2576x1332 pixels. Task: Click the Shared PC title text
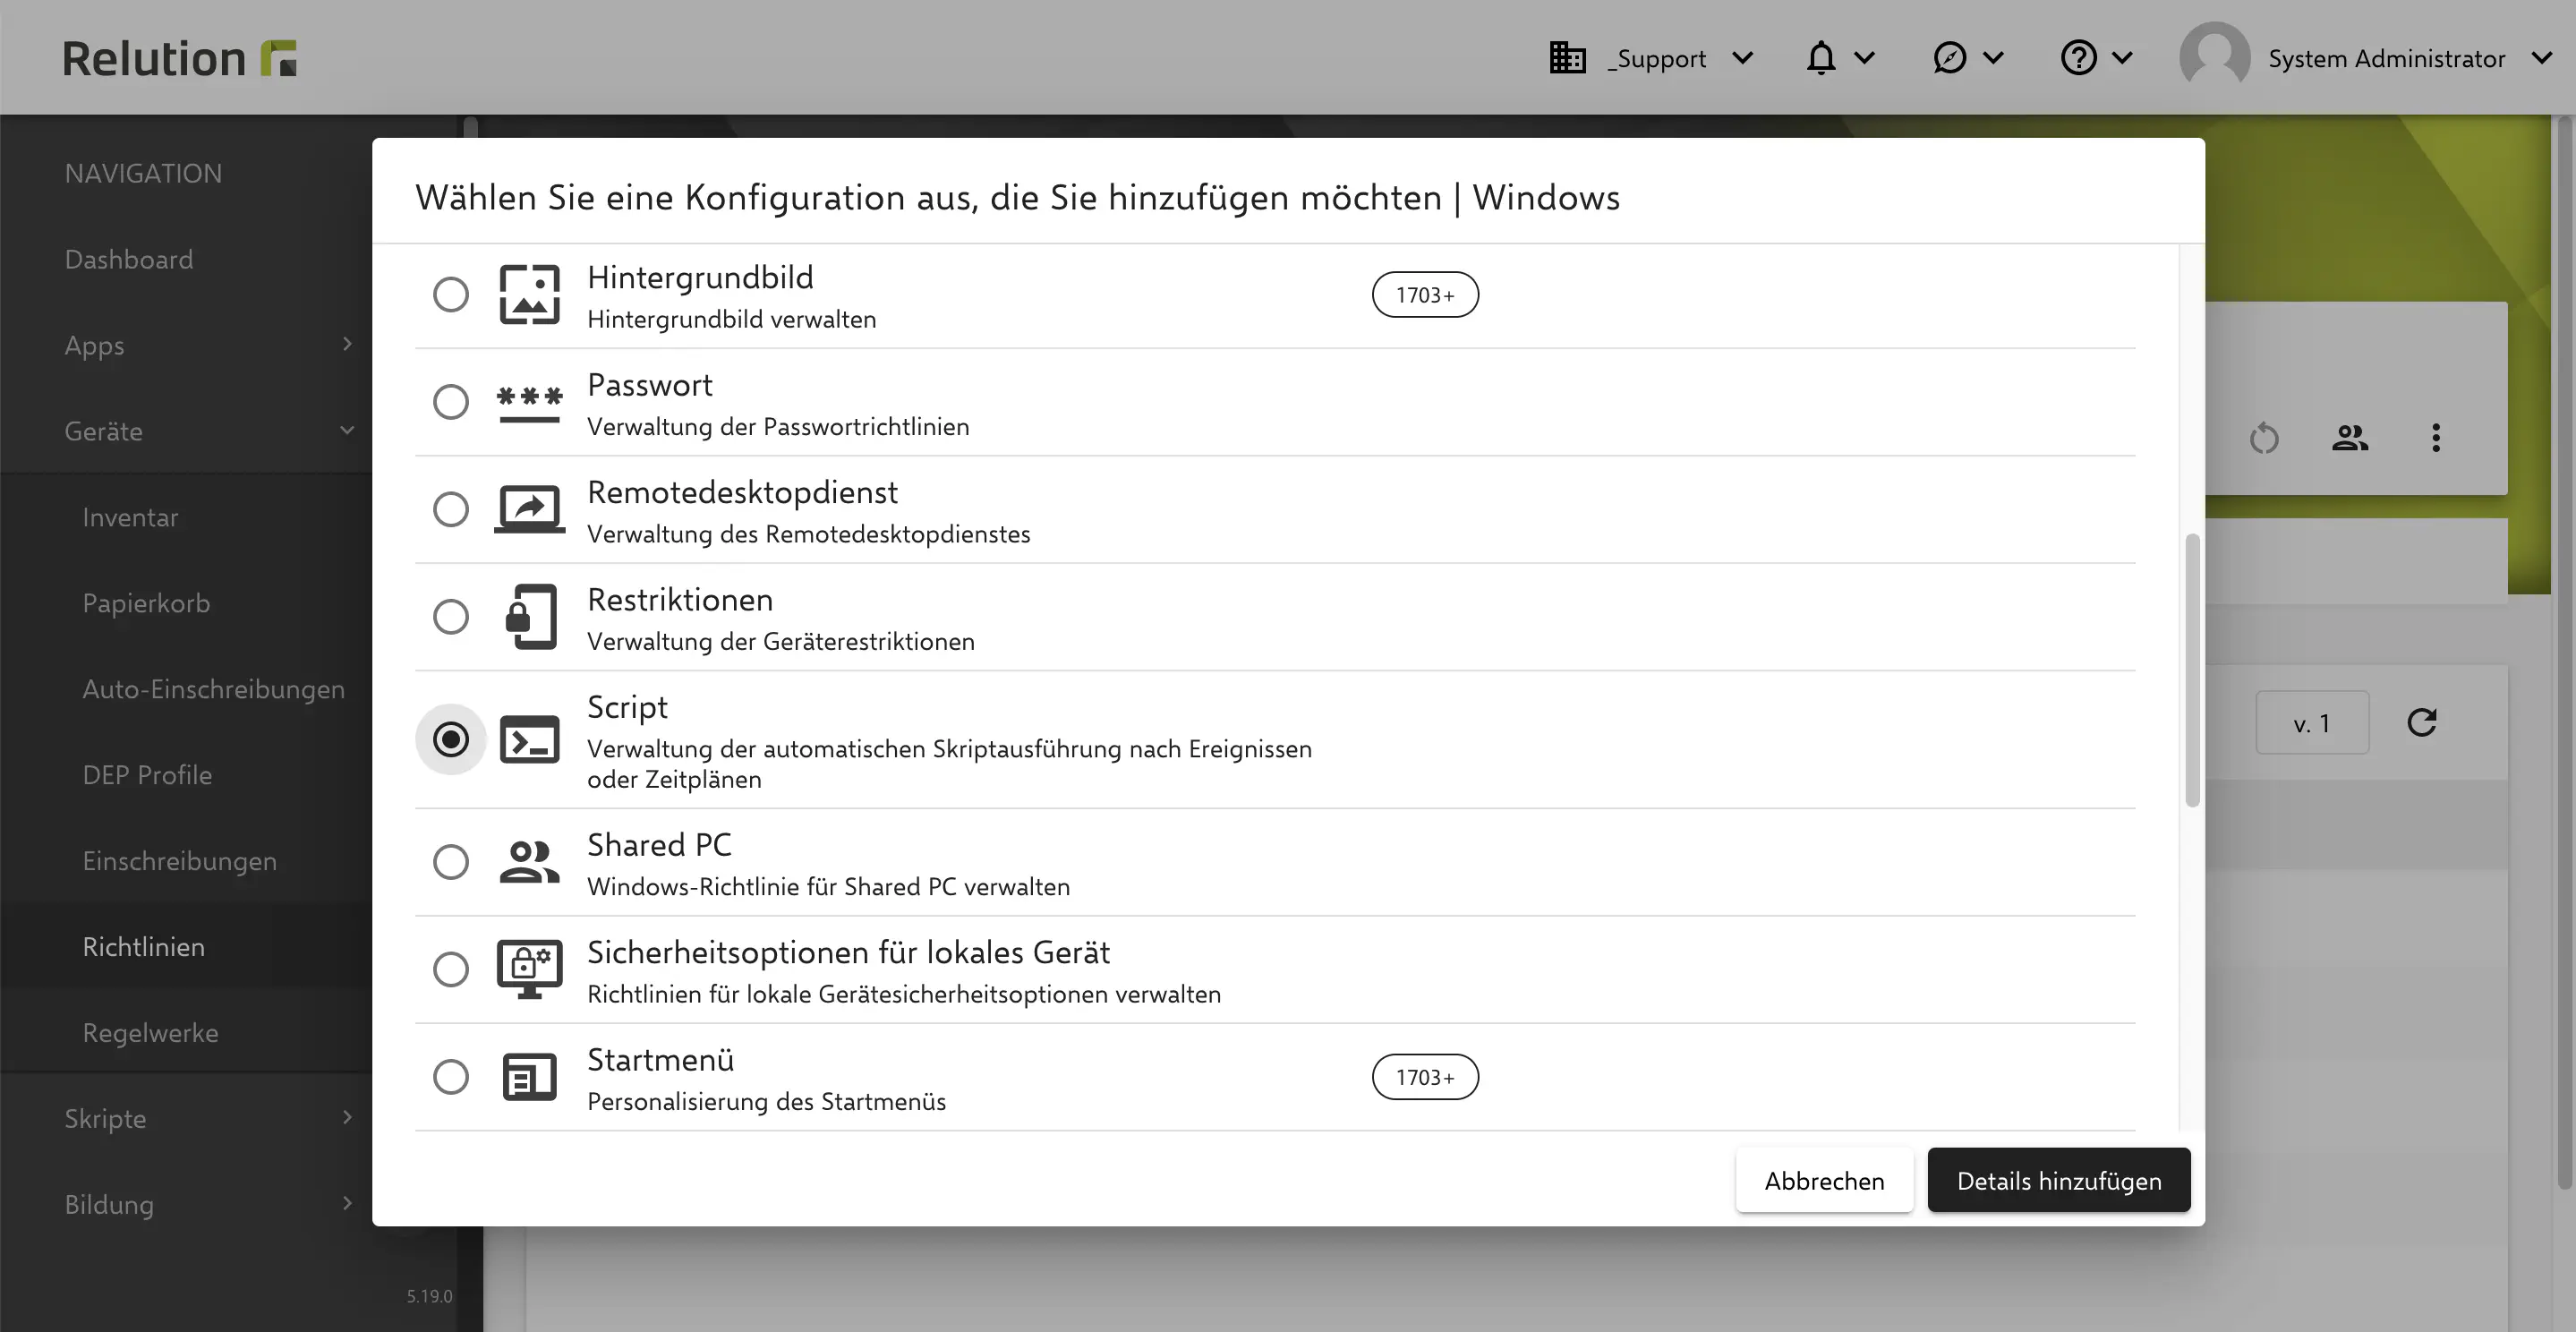tap(659, 846)
